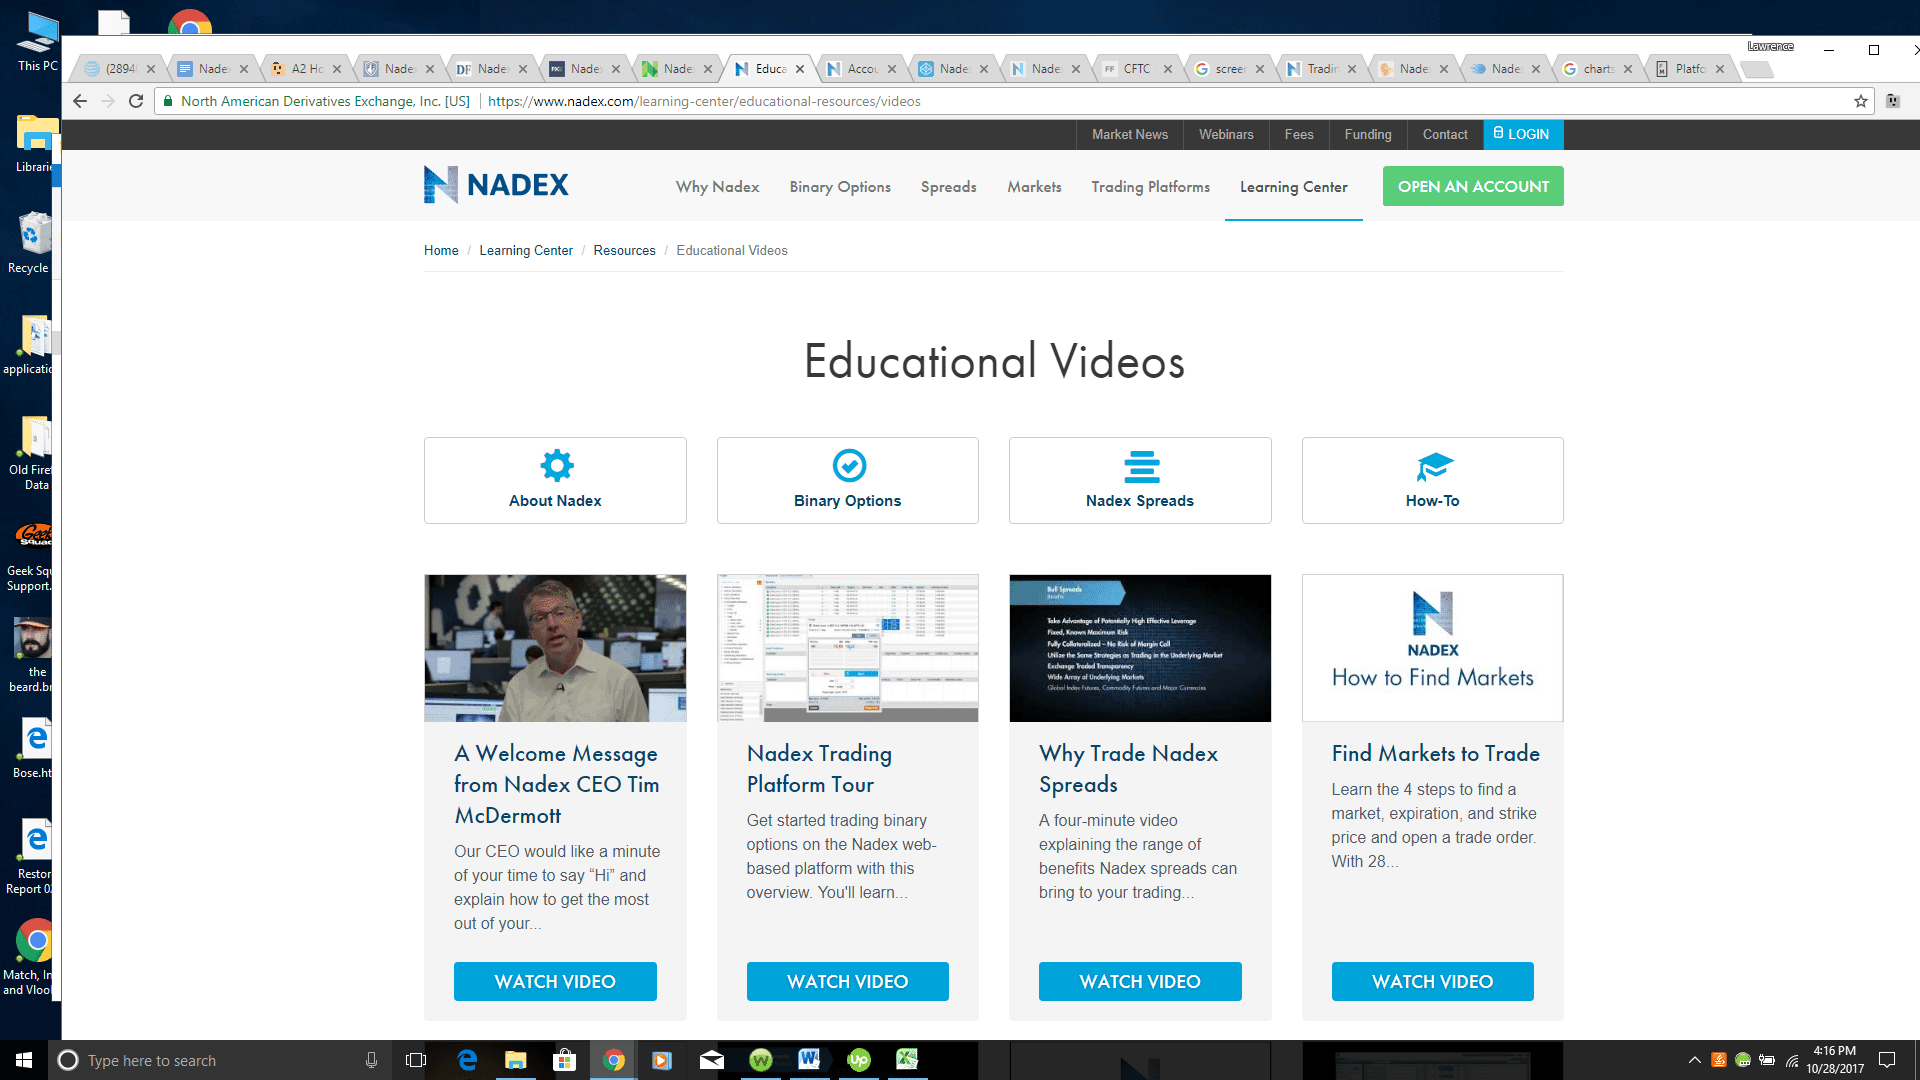Open the Webinars link
The width and height of the screenshot is (1920, 1080).
(x=1226, y=135)
